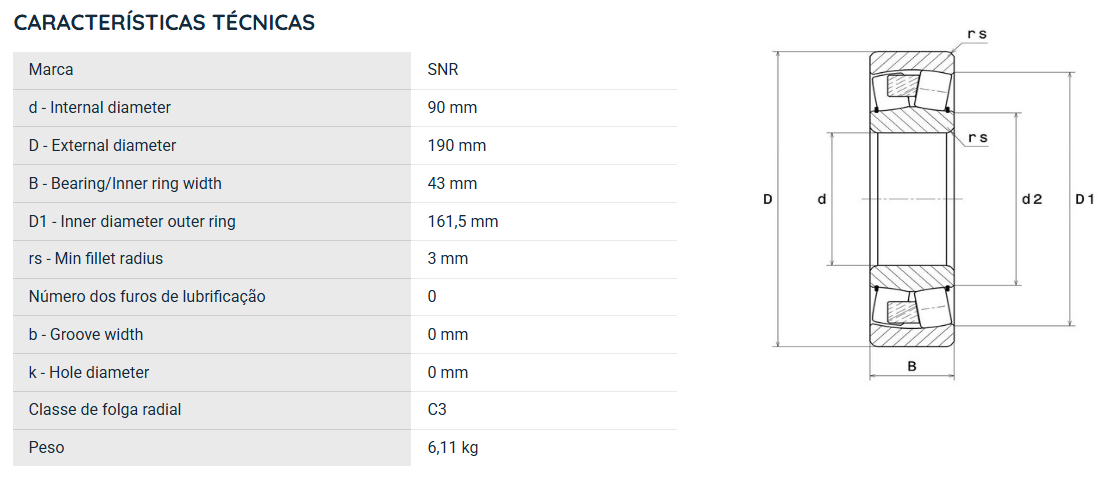Screen dimensions: 1119x481
Task: Select the Classe de folga radial label
Action: (x=105, y=410)
